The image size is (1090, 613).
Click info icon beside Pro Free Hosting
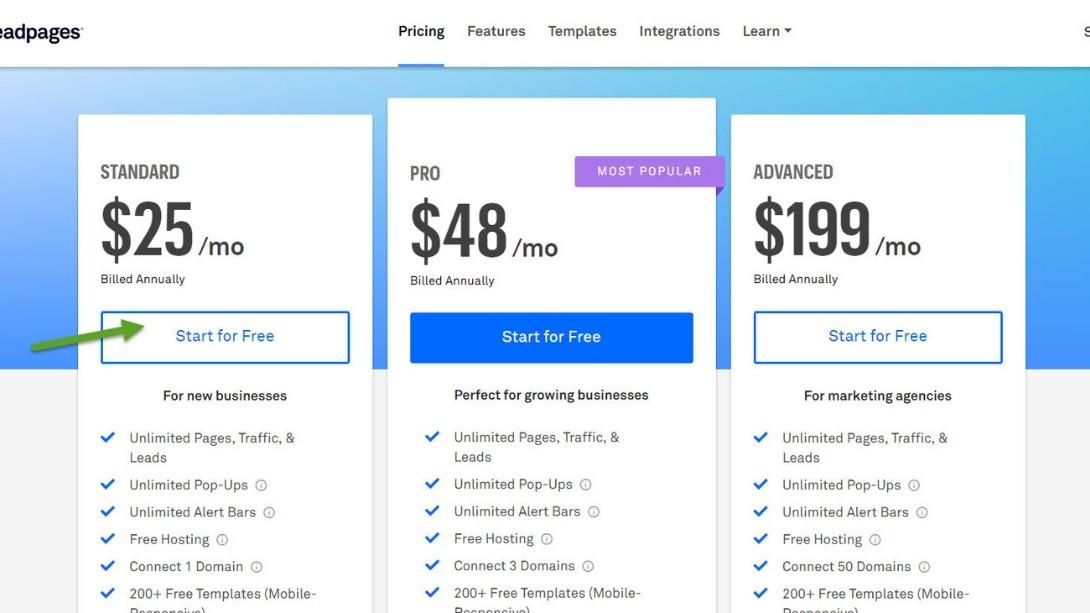[x=546, y=539]
